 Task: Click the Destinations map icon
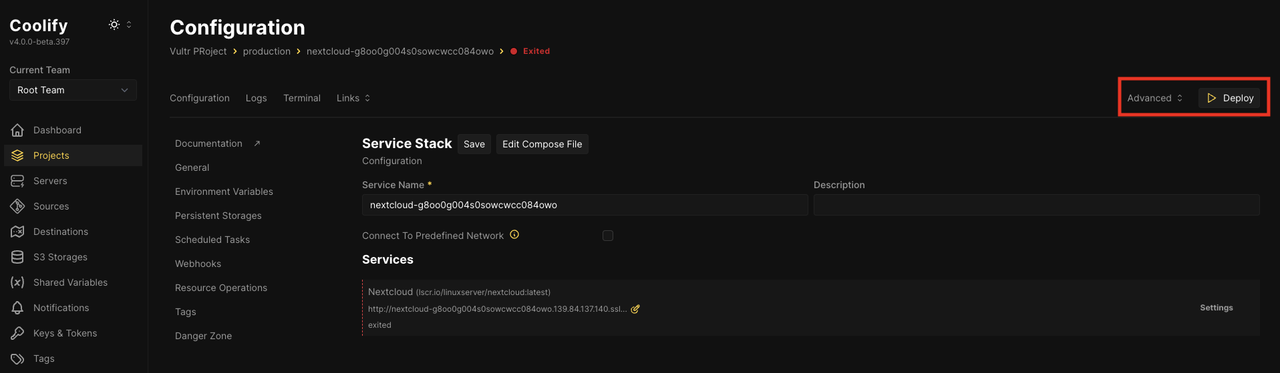17,231
